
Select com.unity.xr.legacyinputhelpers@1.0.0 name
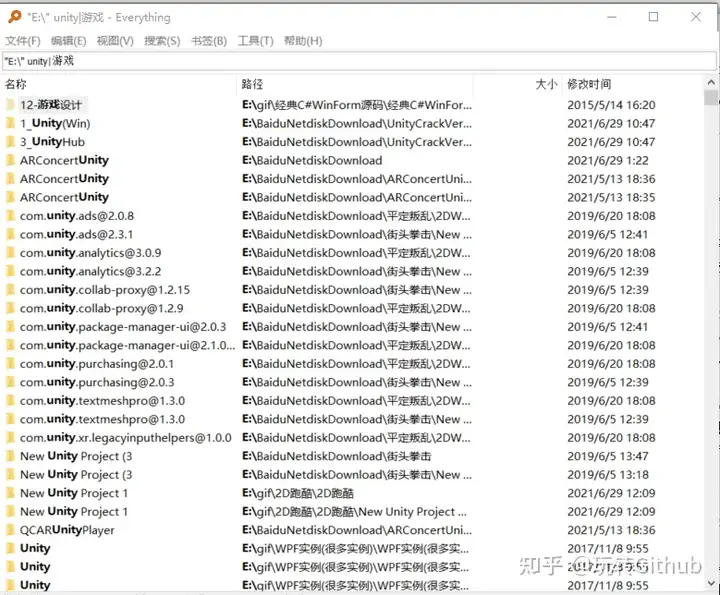click(x=126, y=438)
